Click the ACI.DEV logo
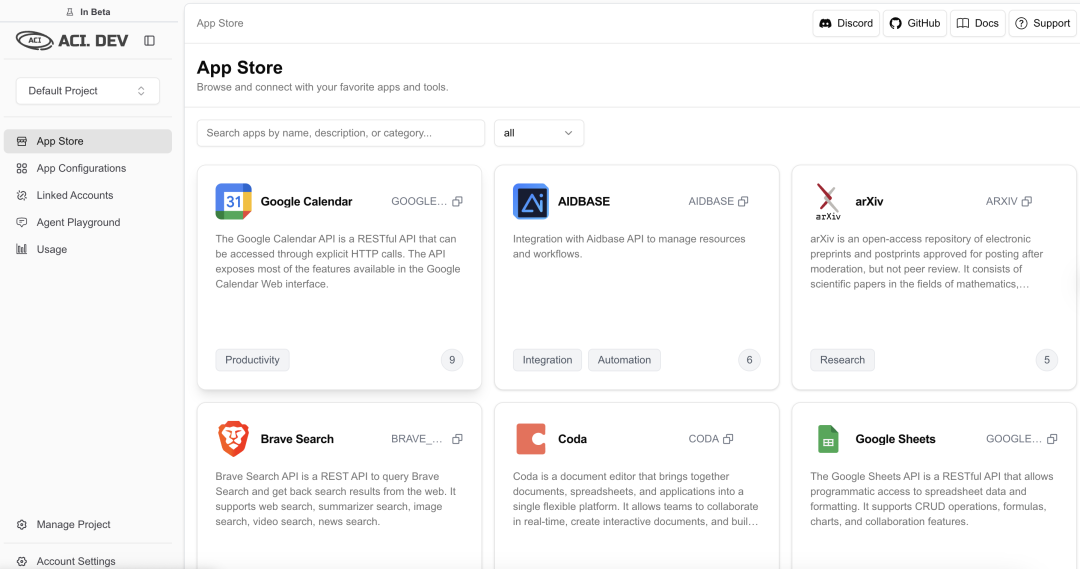The height and width of the screenshot is (569, 1080). (72, 41)
